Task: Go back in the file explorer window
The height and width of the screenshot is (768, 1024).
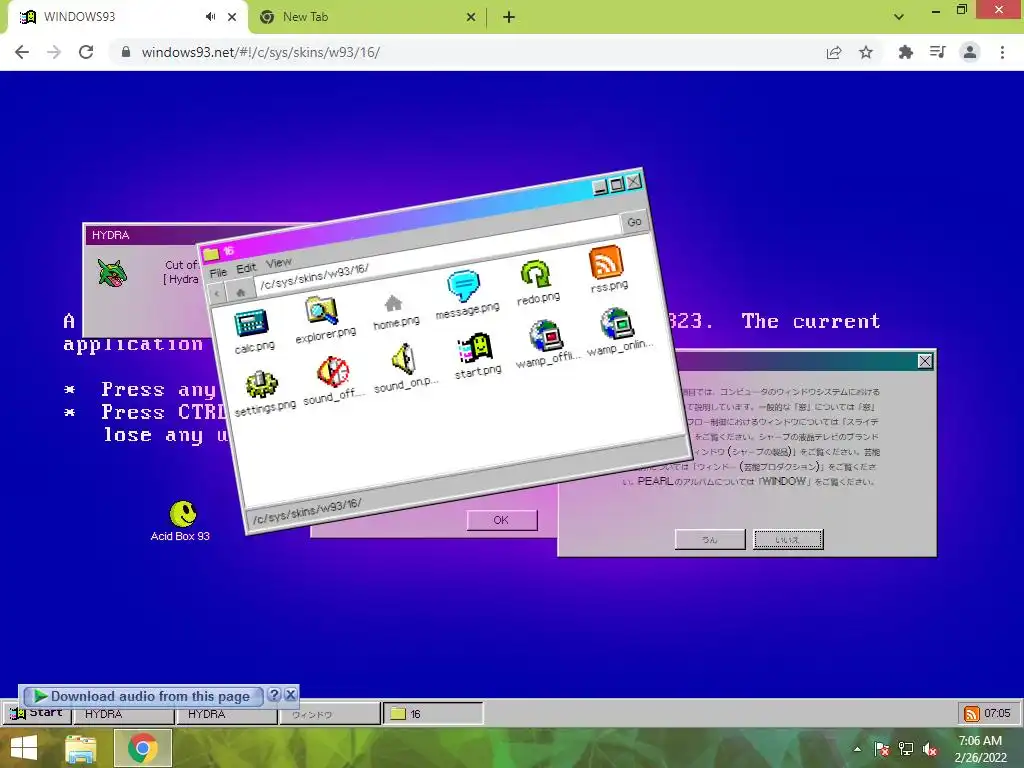Action: click(x=217, y=295)
